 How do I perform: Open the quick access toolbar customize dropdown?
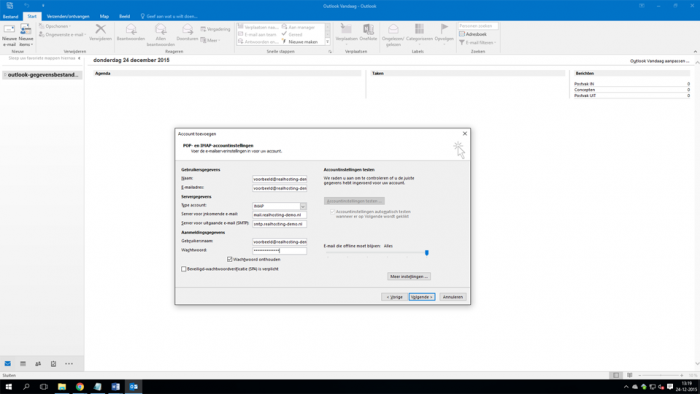43,6
